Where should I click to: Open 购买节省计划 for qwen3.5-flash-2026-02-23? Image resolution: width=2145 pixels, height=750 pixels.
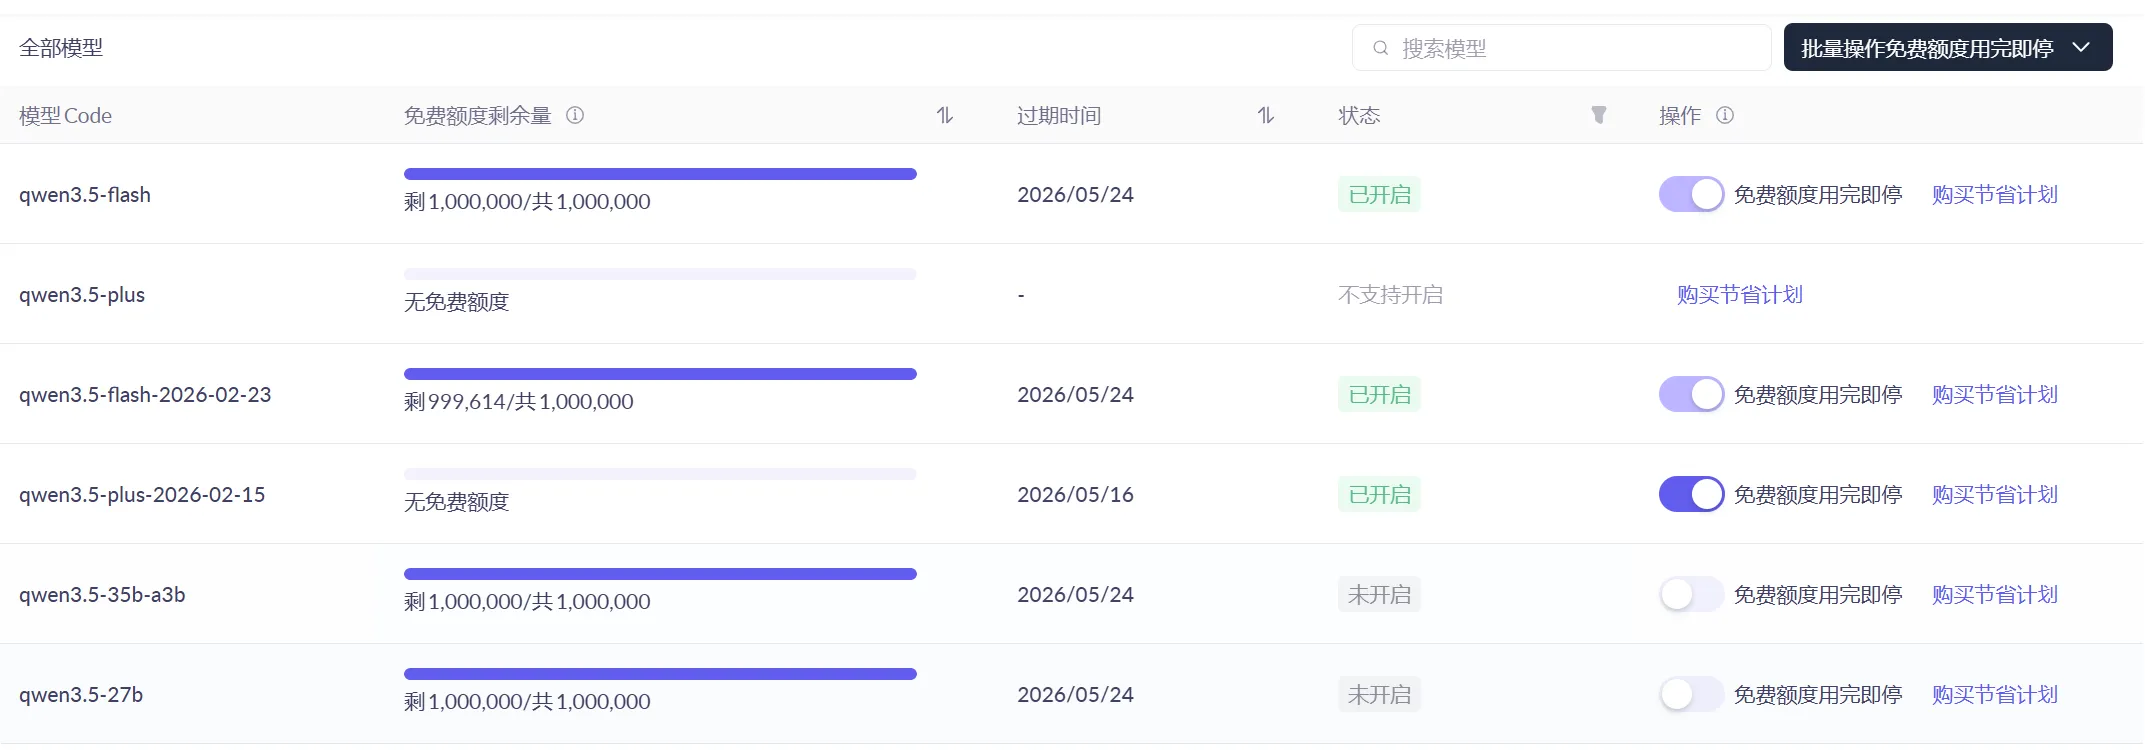[x=1995, y=394]
